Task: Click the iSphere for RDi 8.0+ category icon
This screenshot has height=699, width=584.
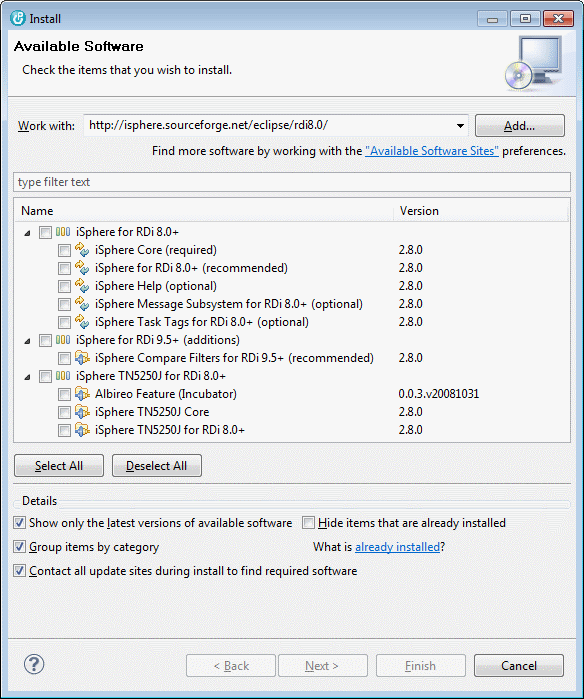Action: click(63, 232)
